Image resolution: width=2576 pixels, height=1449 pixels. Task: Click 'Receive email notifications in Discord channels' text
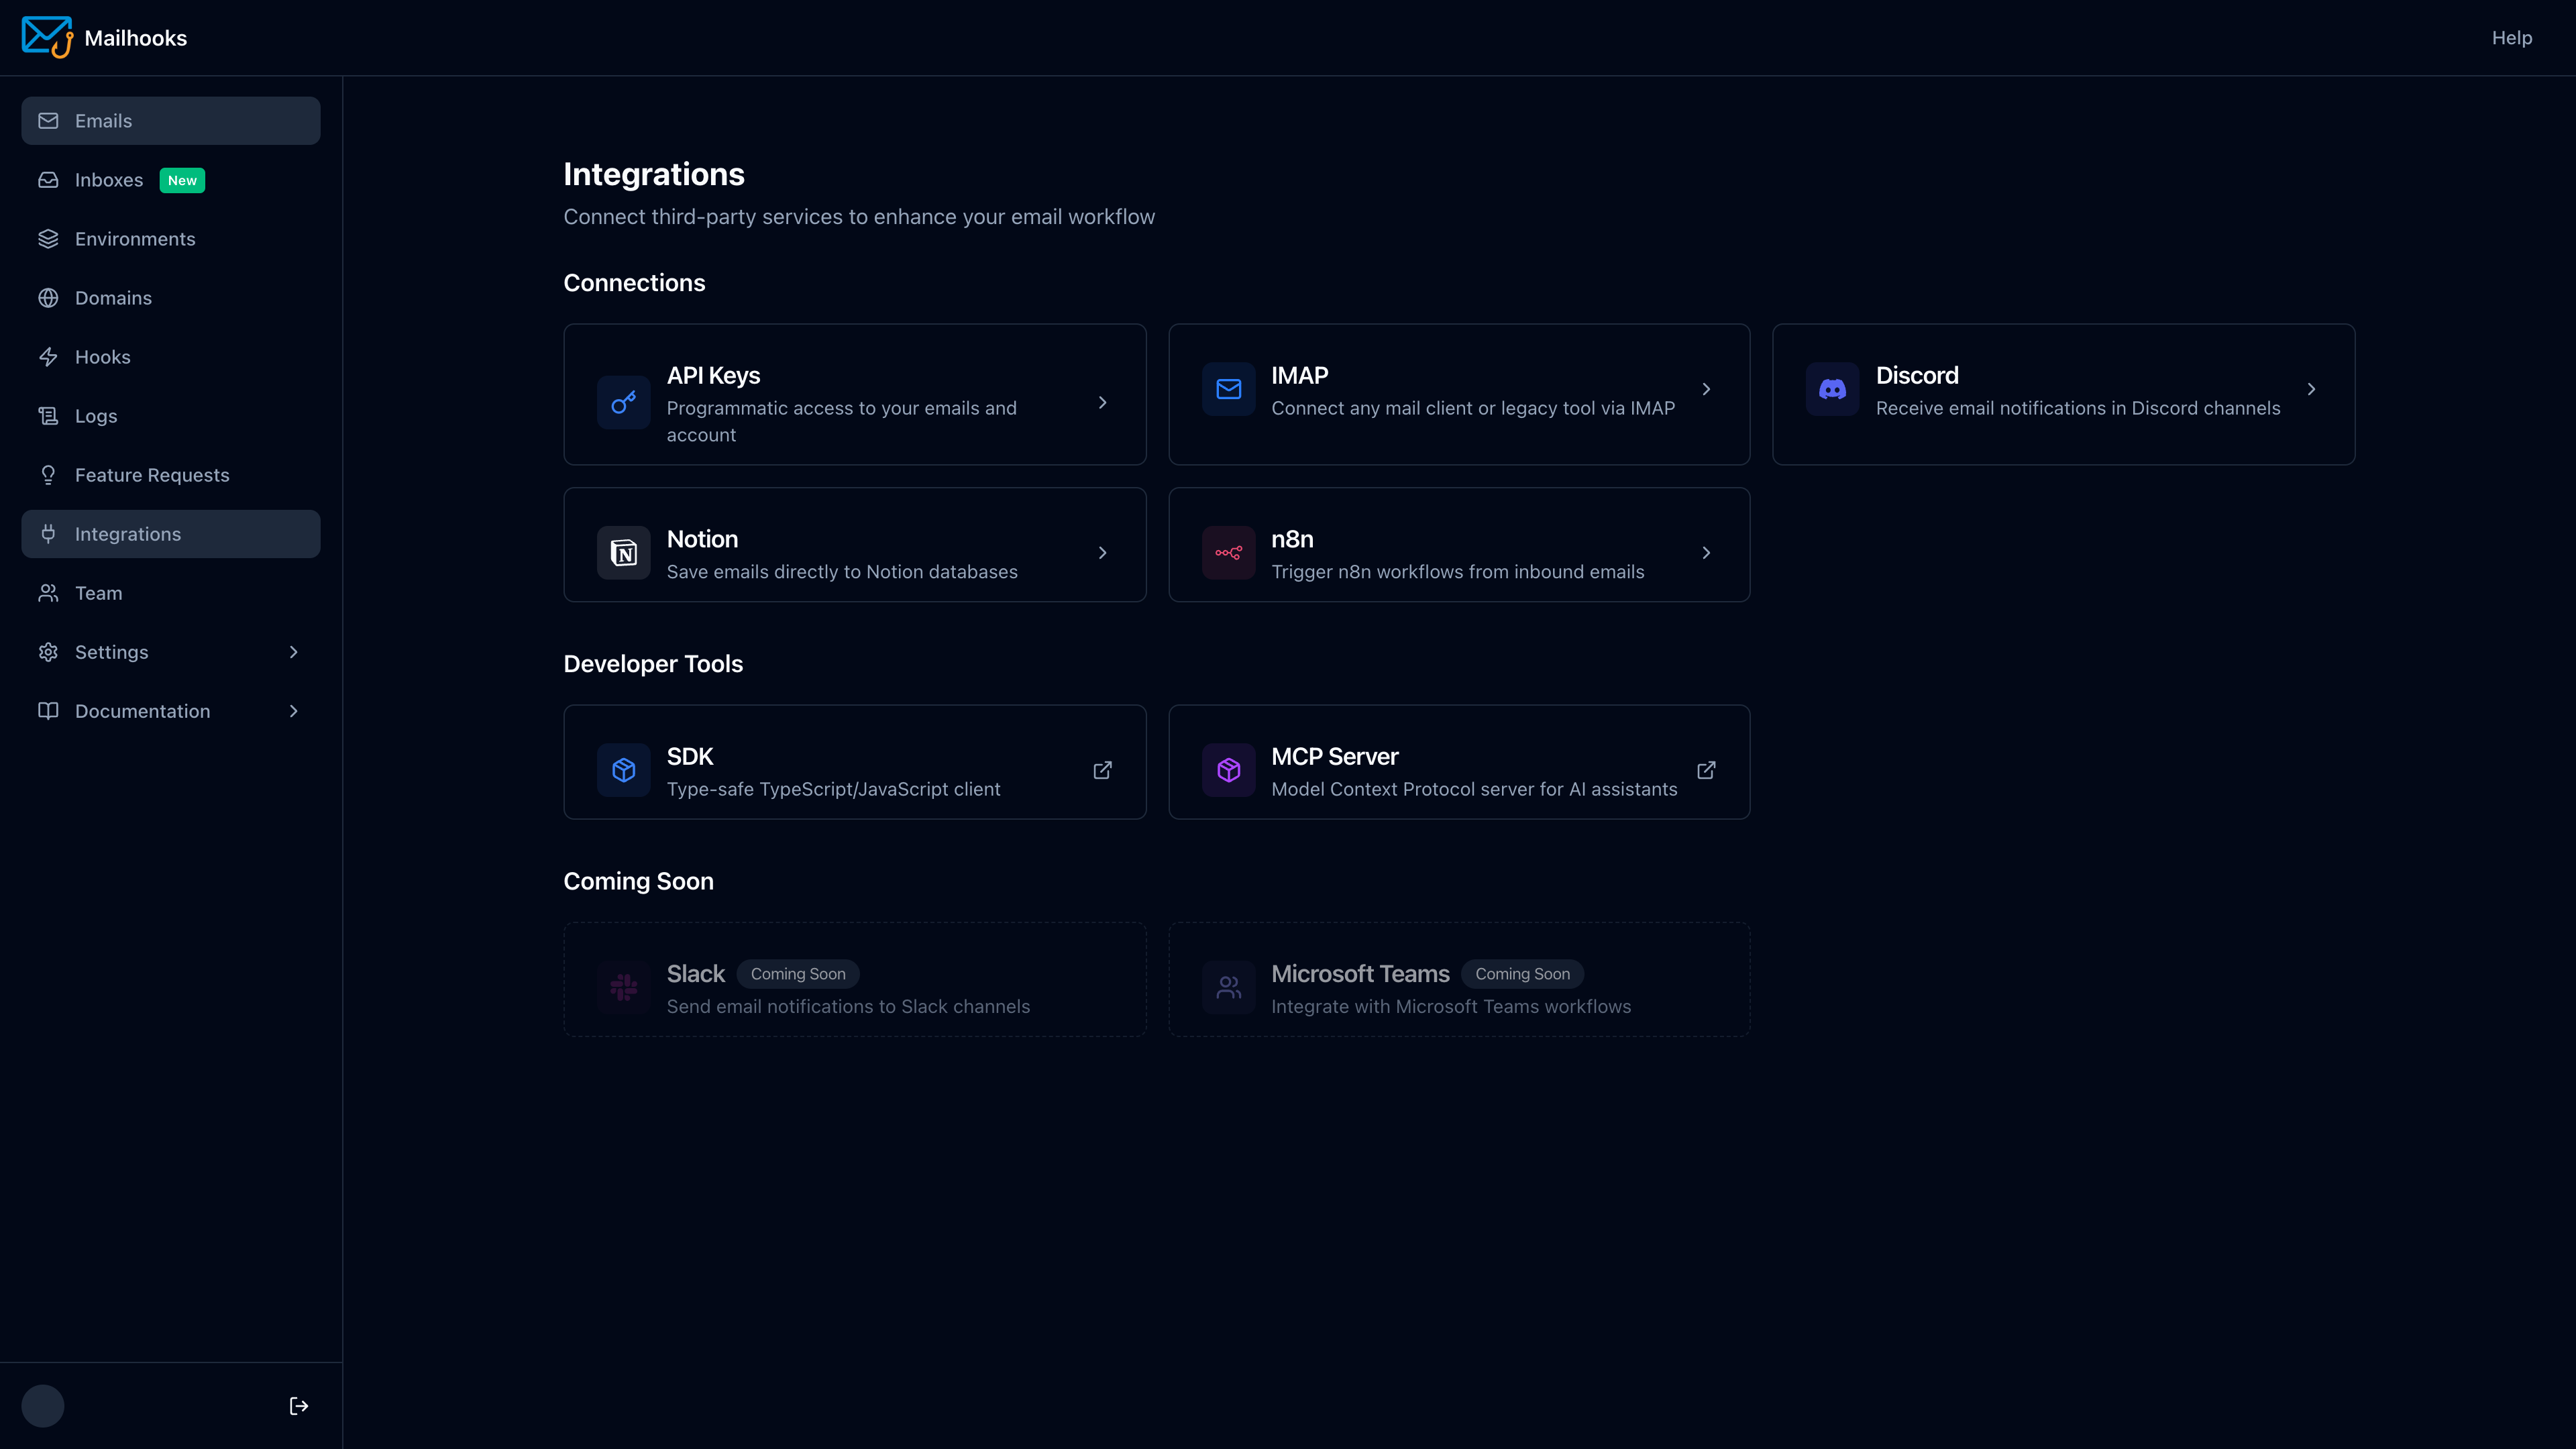[2078, 408]
